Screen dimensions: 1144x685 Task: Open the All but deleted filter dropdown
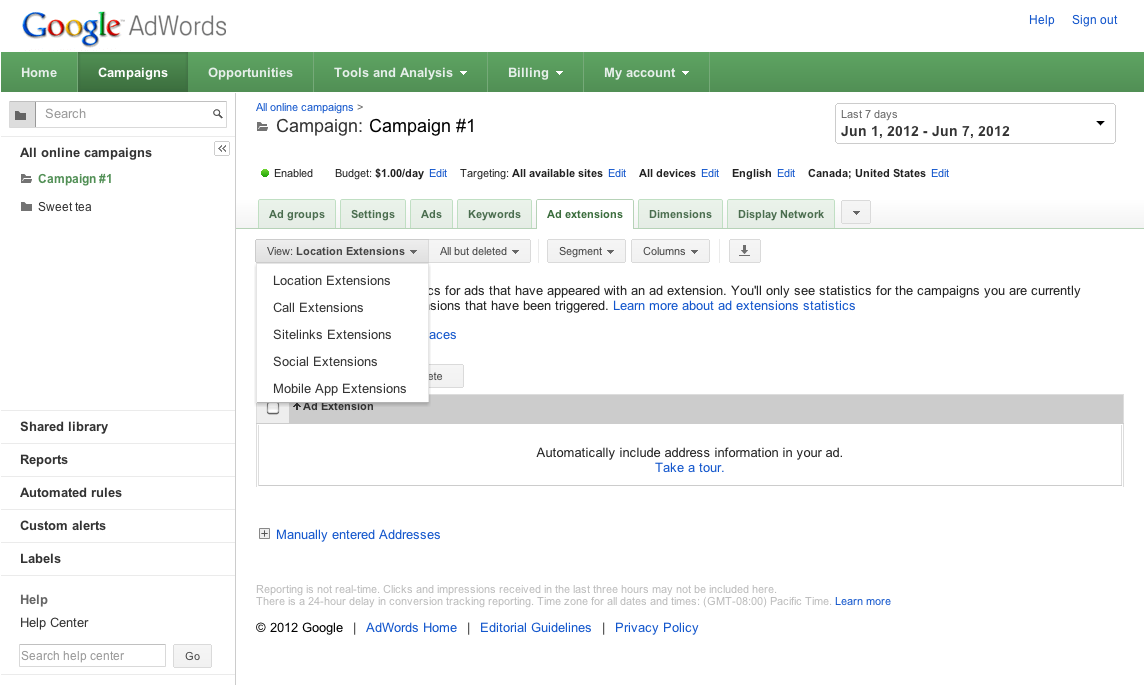pos(479,251)
